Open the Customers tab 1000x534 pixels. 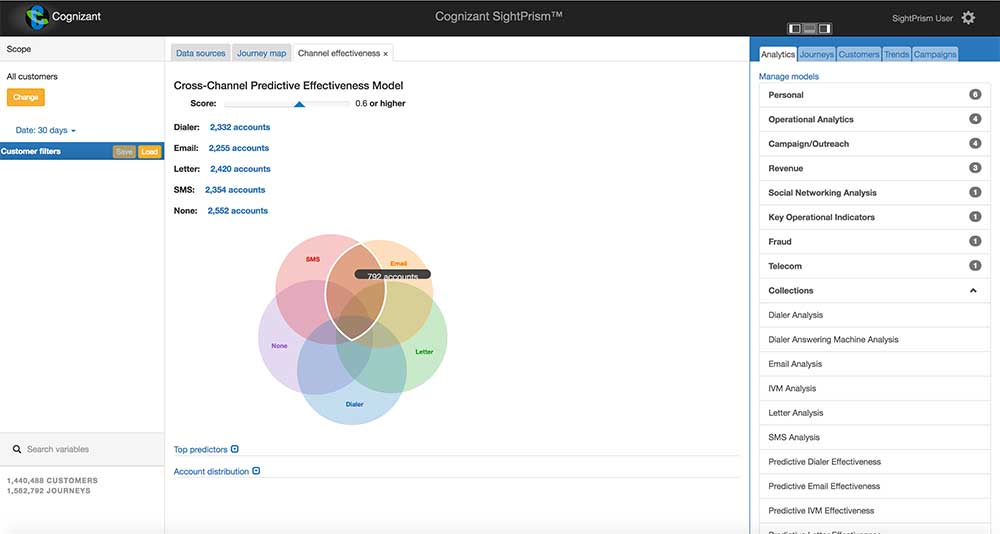[858, 54]
